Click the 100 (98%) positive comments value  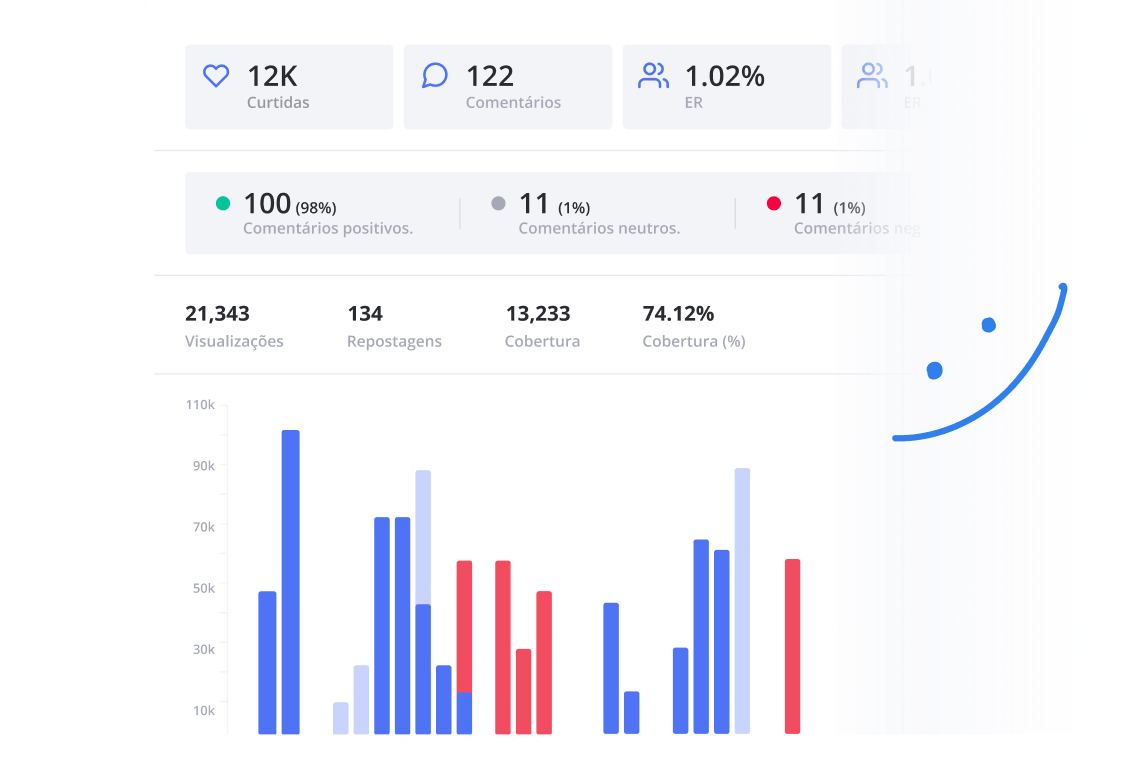click(x=289, y=204)
